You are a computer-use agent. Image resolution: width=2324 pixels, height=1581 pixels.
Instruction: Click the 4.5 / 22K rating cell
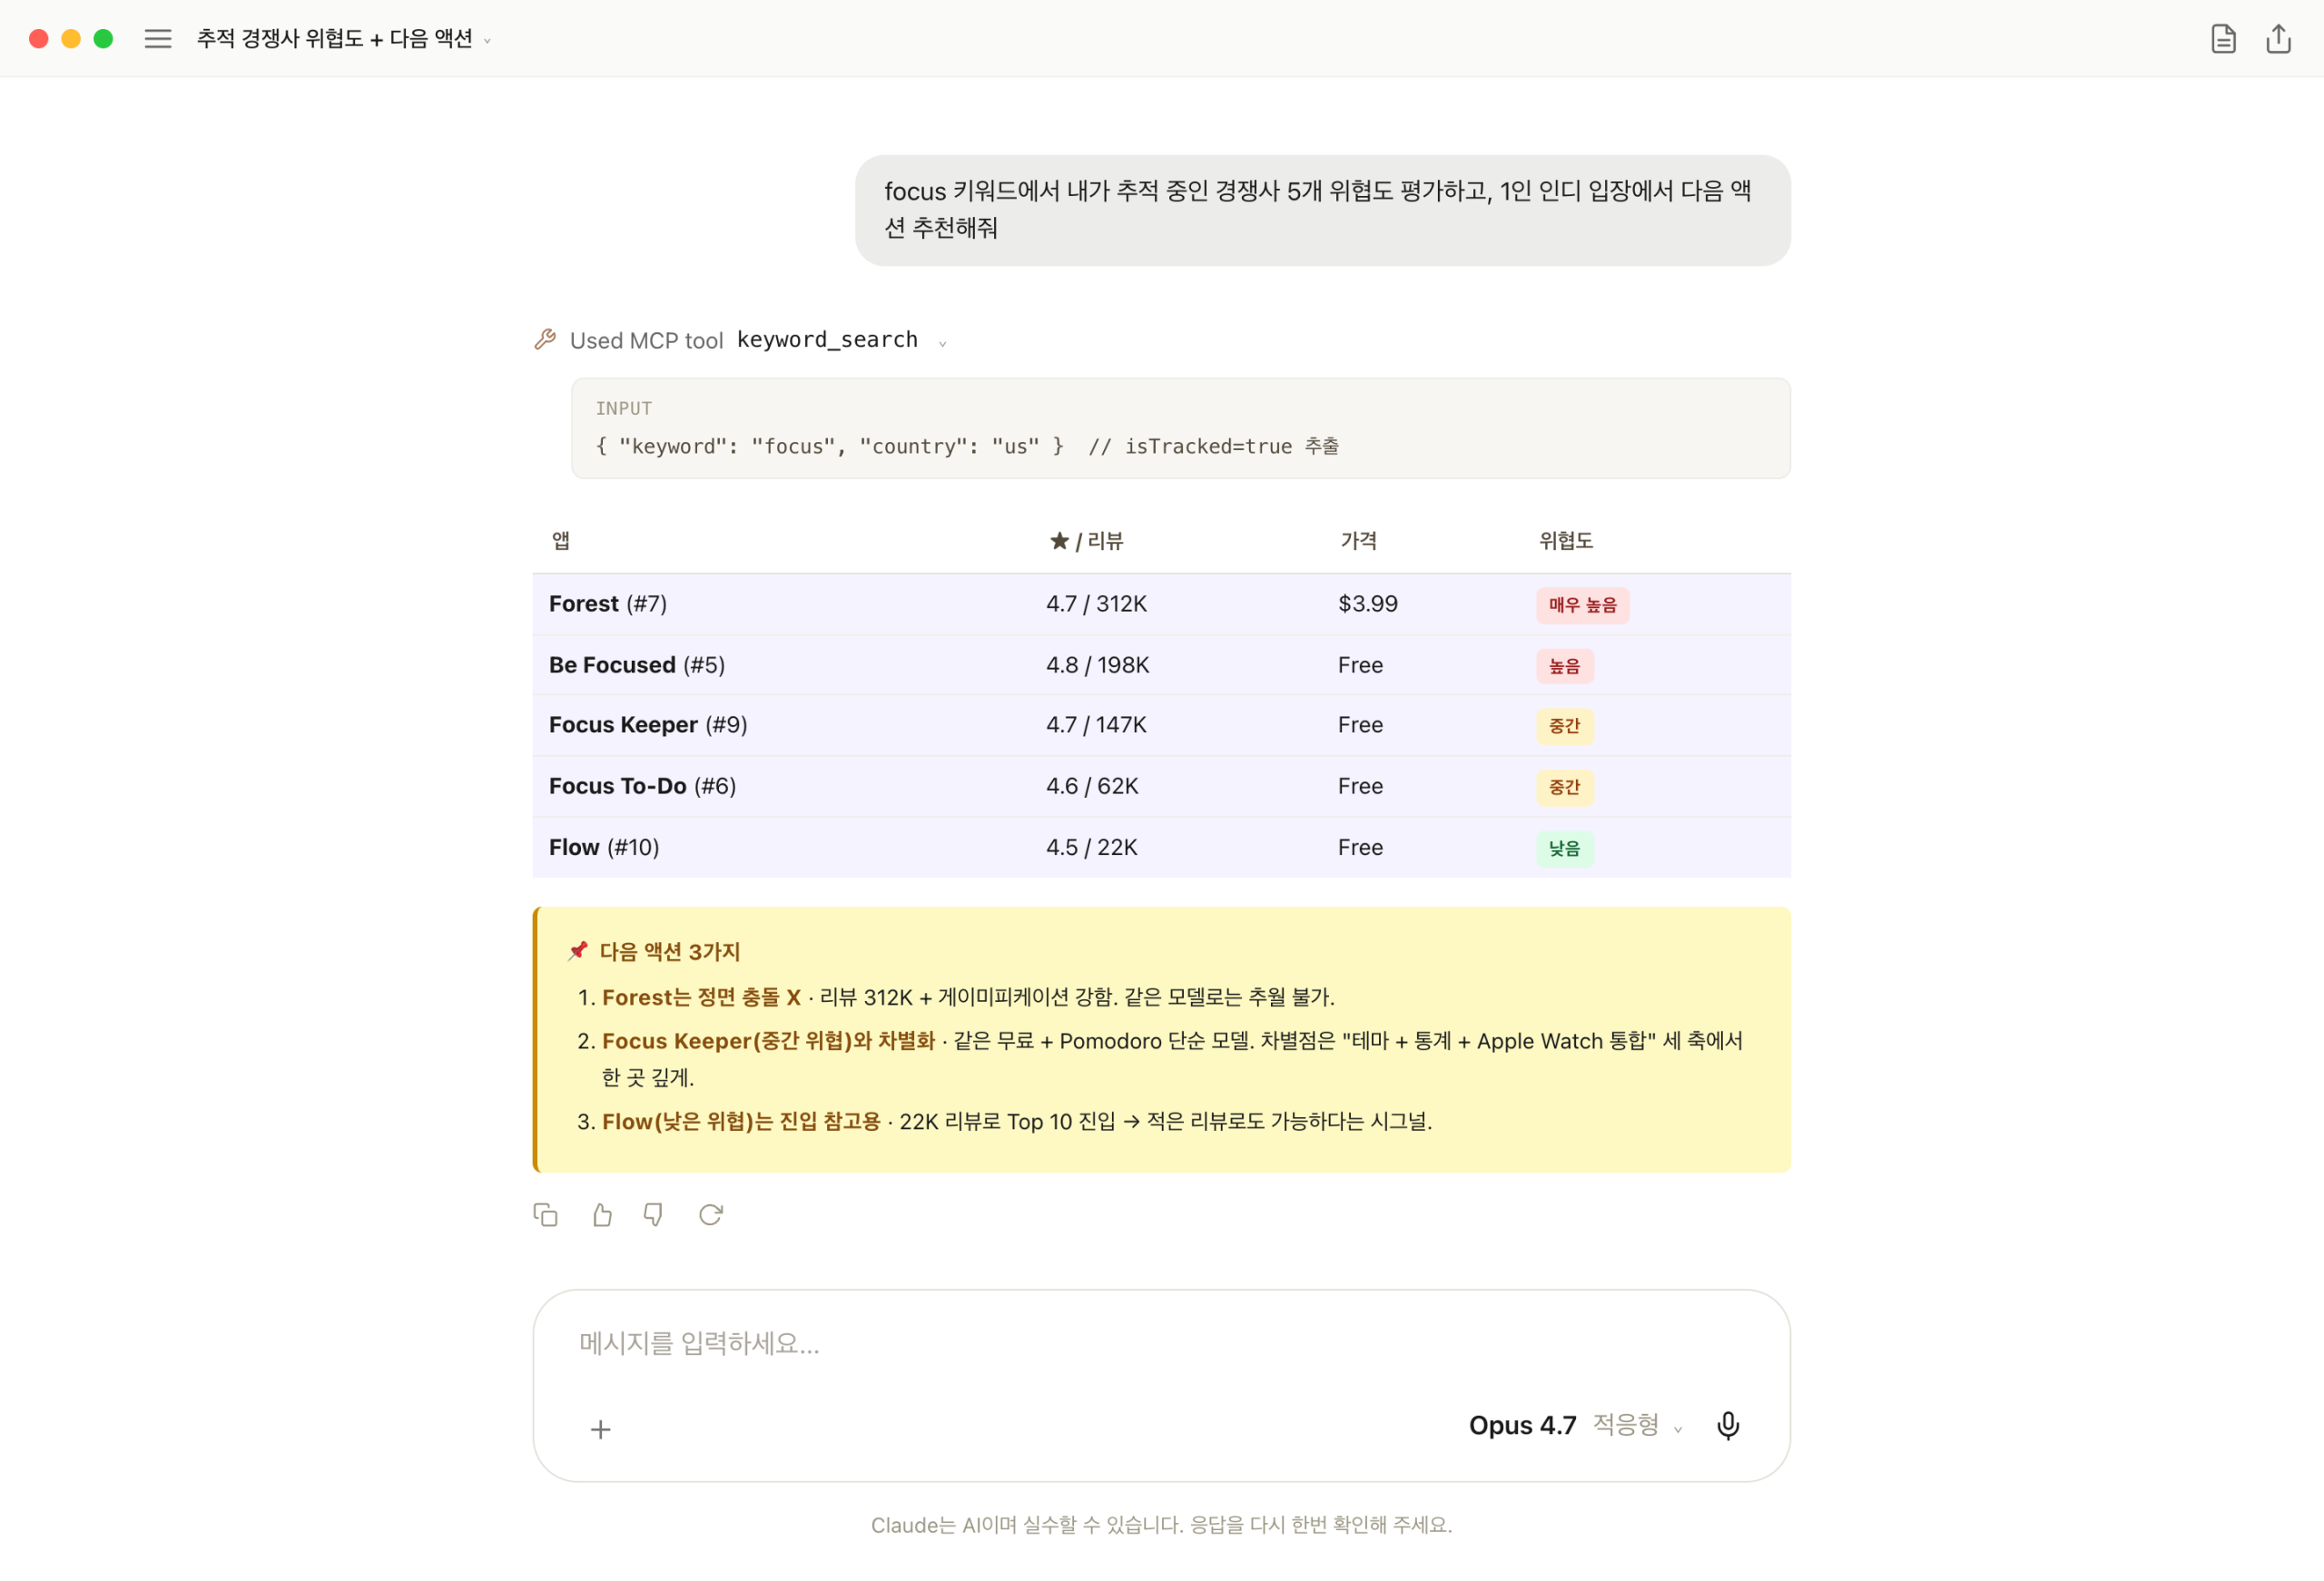pyautogui.click(x=1091, y=847)
